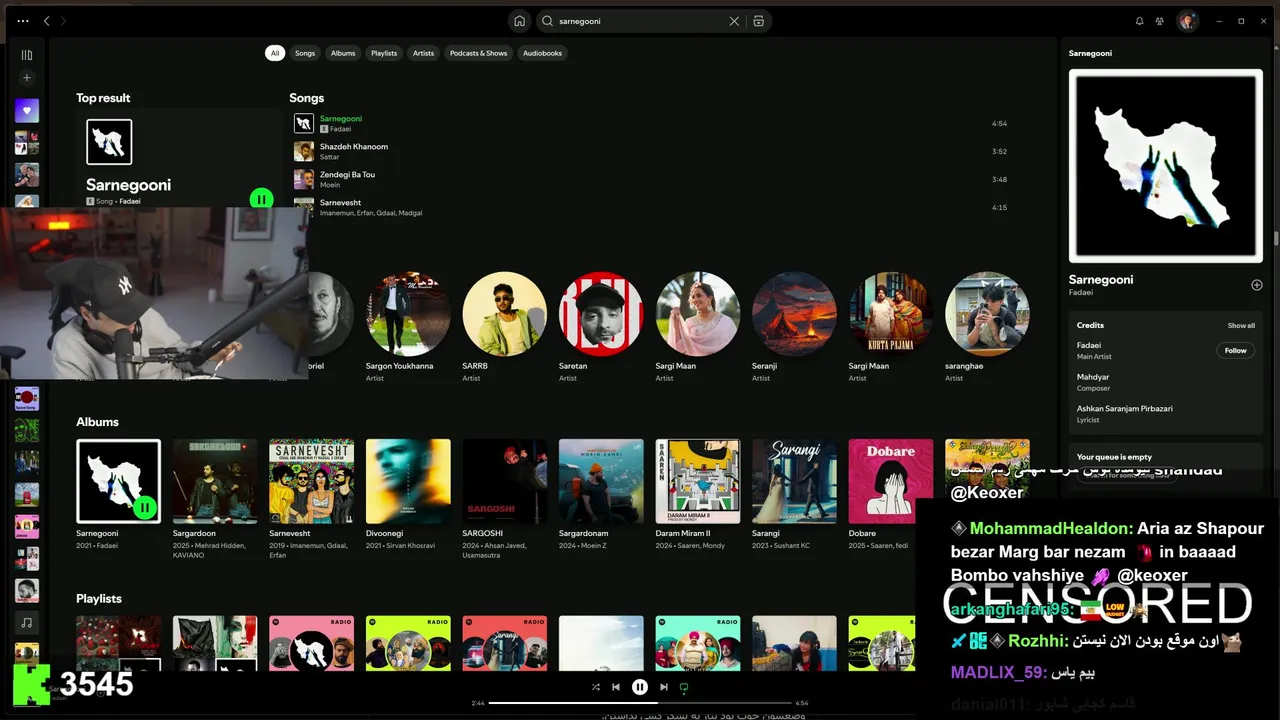The image size is (1280, 720).
Task: Click Mahdyar composer credit
Action: (1093, 377)
